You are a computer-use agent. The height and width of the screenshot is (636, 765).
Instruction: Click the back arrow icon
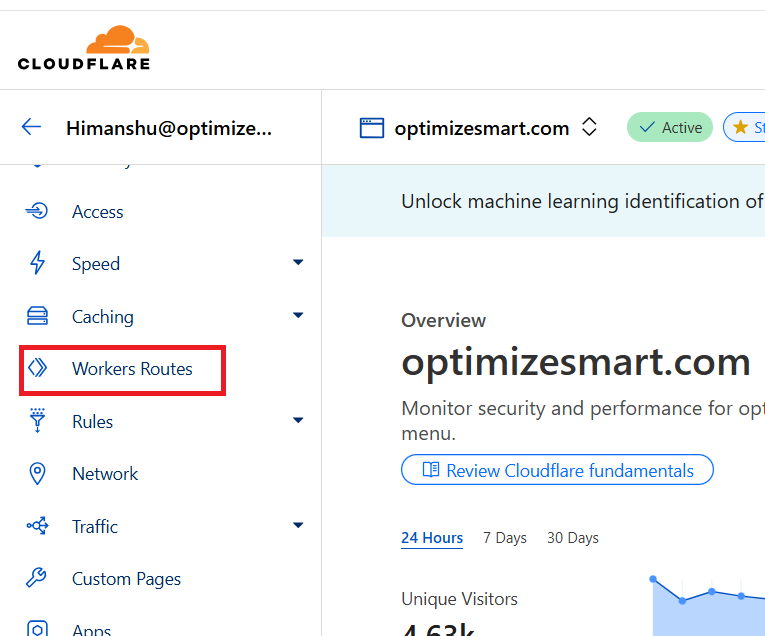point(32,127)
